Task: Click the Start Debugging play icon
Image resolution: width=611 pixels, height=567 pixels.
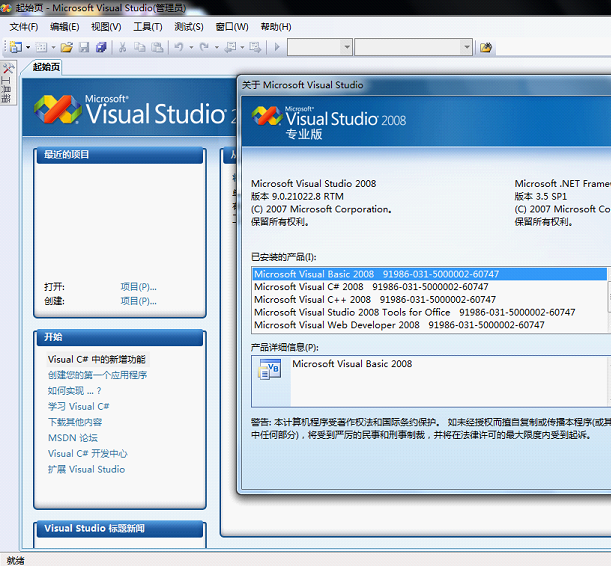Action: tap(277, 48)
